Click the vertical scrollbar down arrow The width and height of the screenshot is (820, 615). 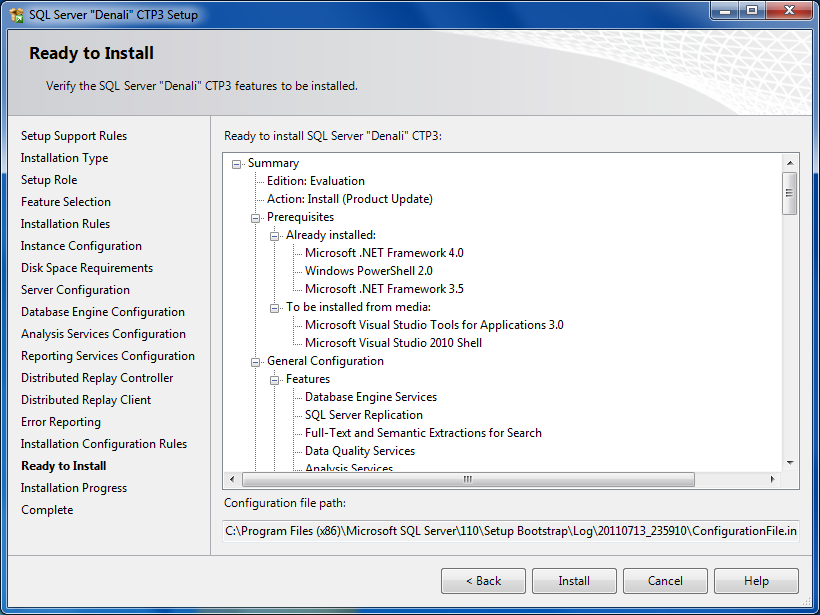[790, 463]
